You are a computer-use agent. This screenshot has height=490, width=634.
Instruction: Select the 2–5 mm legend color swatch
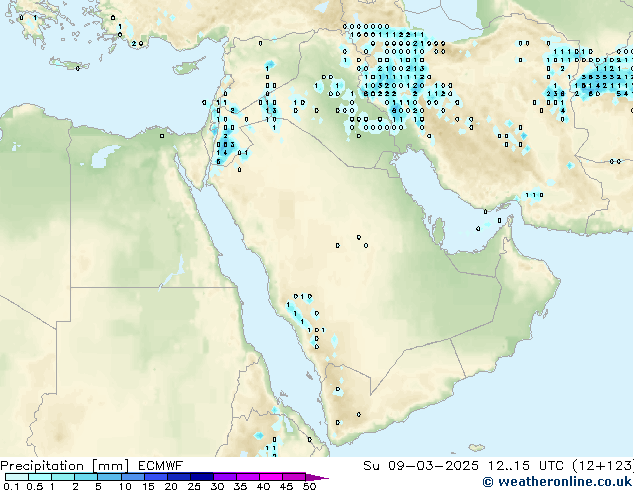pyautogui.click(x=86, y=477)
